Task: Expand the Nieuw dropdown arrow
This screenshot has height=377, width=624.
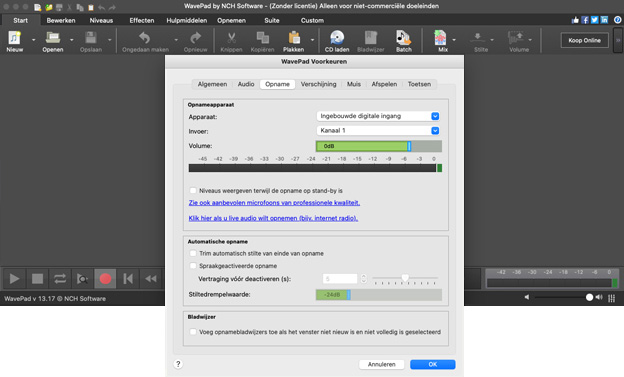Action: [x=33, y=40]
